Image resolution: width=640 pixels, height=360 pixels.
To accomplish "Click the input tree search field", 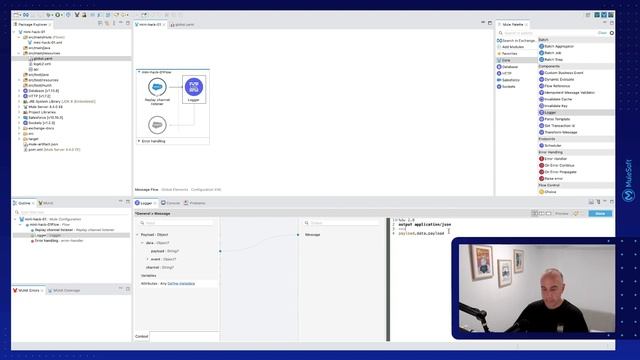I will tap(176, 223).
